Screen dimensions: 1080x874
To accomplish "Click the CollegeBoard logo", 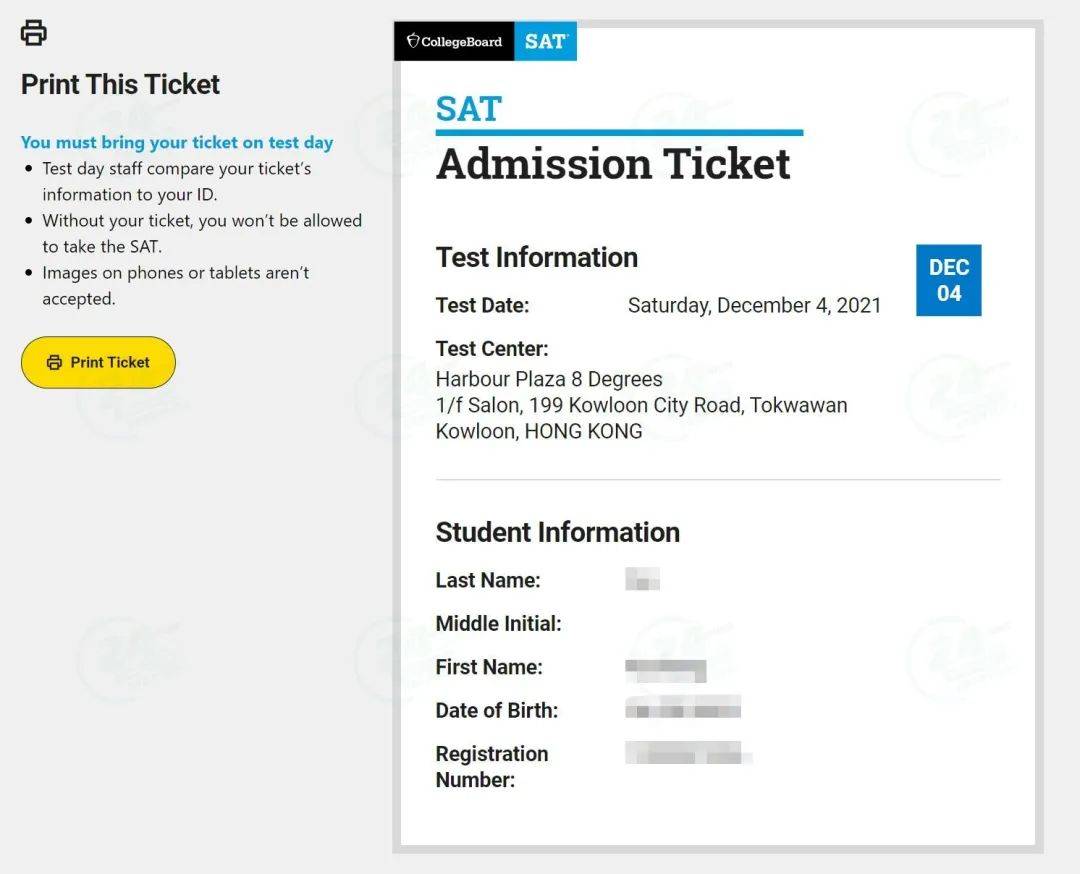I will coord(455,41).
